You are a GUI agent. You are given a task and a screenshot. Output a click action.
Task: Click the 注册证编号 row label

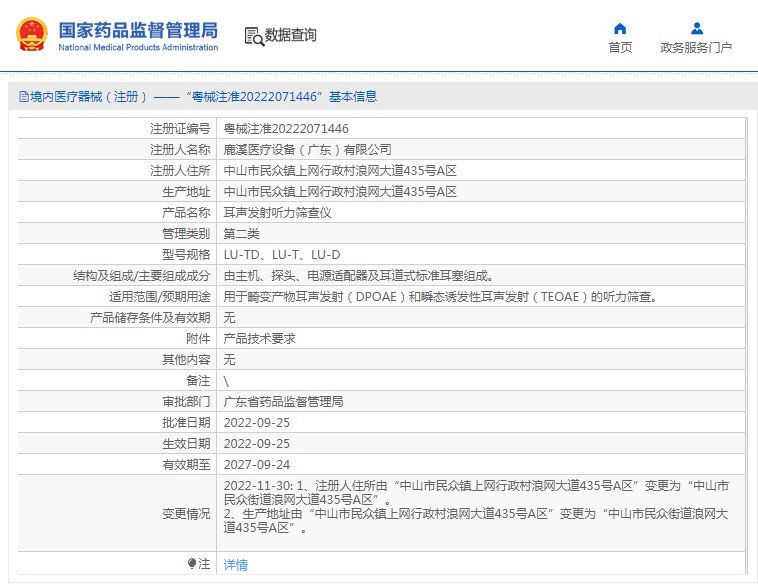[180, 129]
